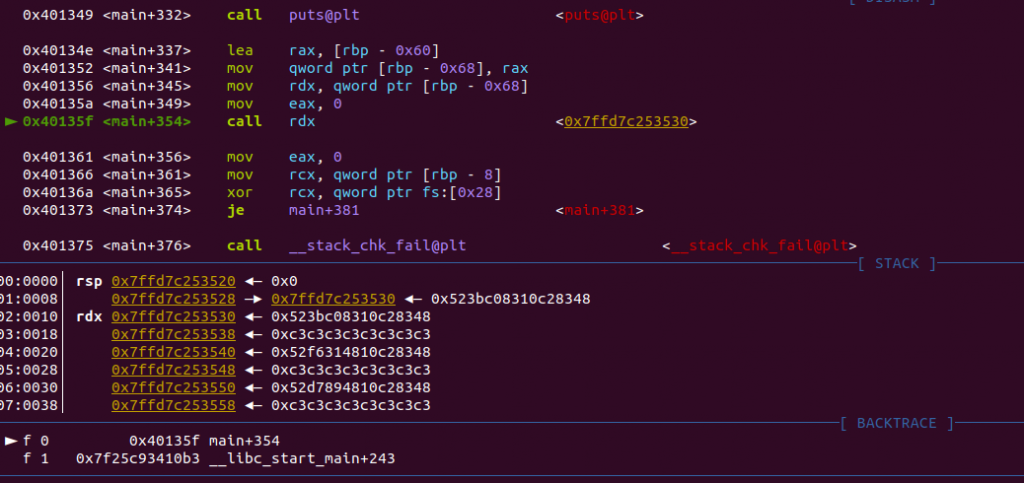This screenshot has width=1024, height=483.
Task: Click the white arrow beside backtrace frame 0
Action: (x=11, y=440)
